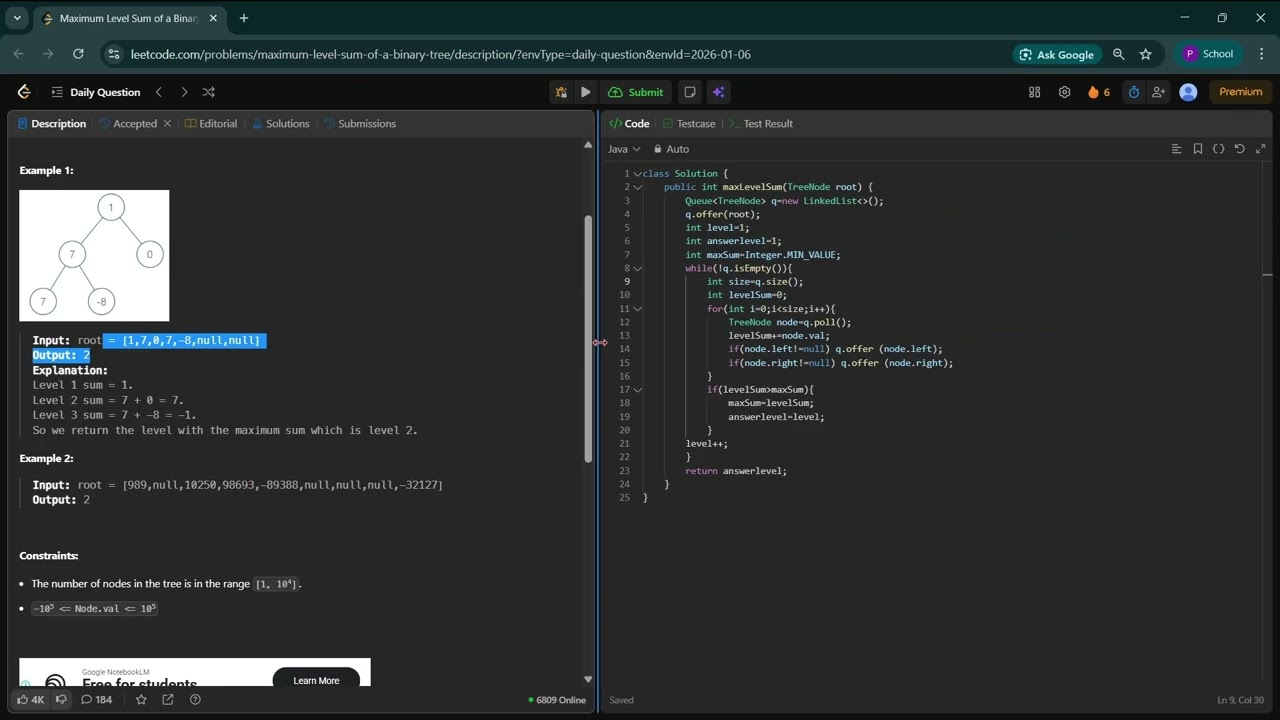
Task: Like the problem with thumbs up 4K
Action: click(x=30, y=700)
